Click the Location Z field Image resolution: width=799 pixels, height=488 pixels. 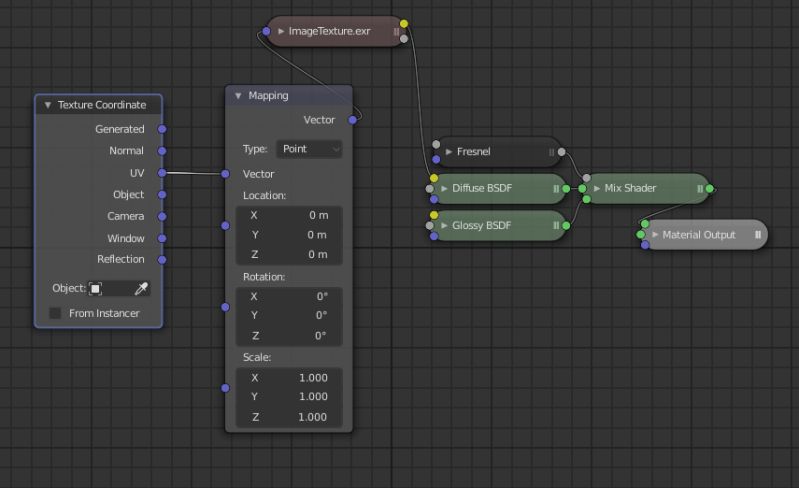click(289, 255)
